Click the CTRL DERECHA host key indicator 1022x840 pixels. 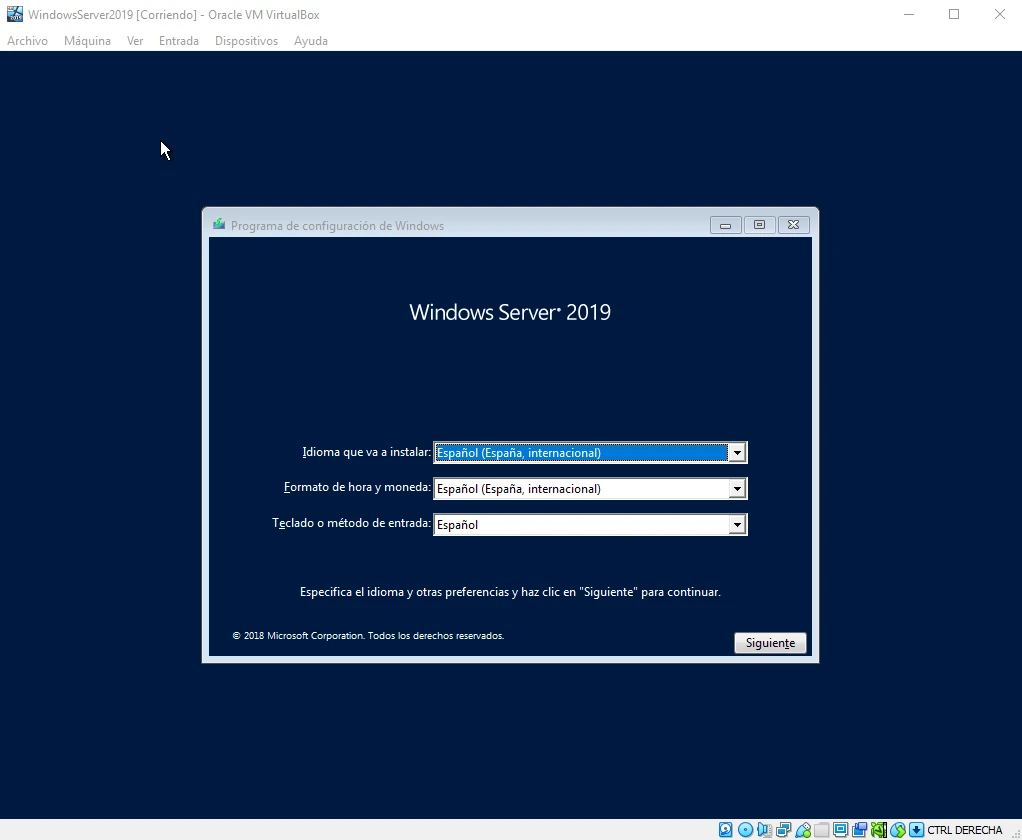point(965,830)
